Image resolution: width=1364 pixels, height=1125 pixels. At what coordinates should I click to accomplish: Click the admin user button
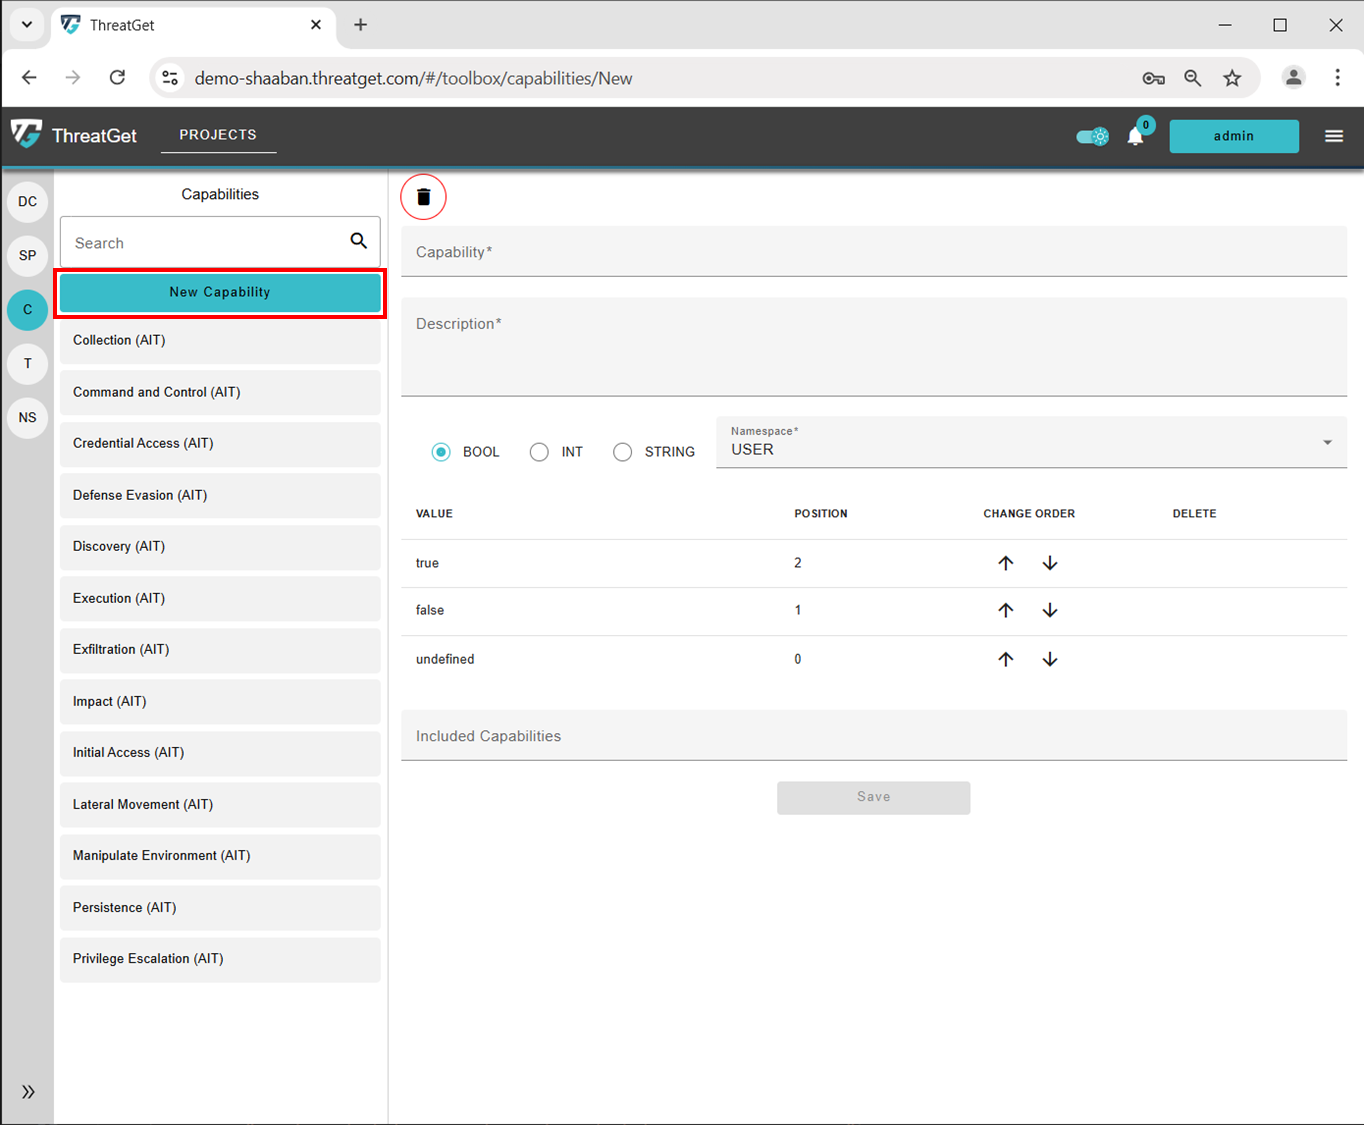[x=1233, y=136]
